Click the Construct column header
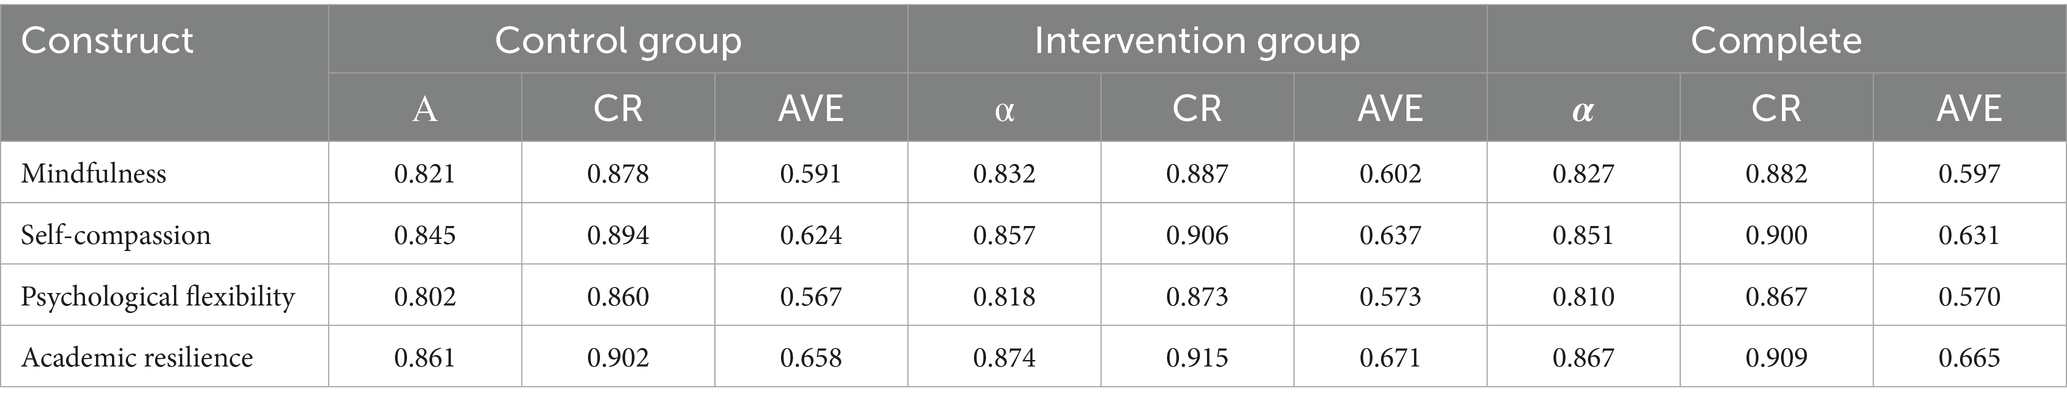 pos(107,41)
